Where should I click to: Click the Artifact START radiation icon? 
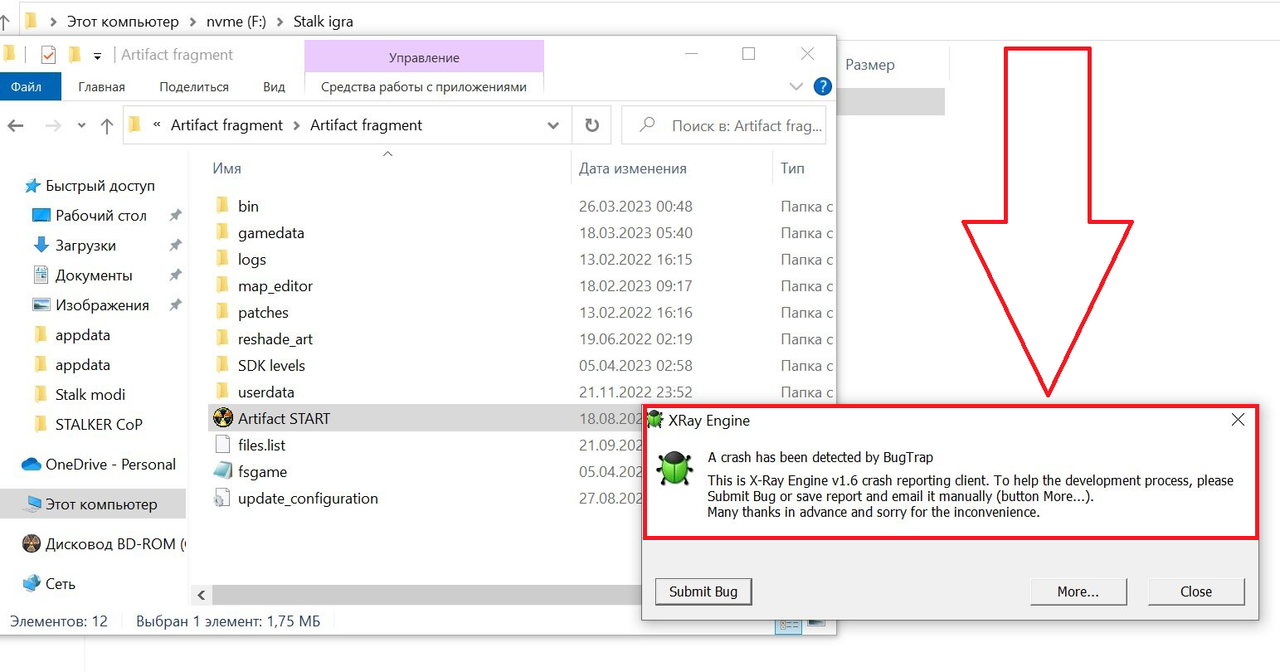[222, 418]
